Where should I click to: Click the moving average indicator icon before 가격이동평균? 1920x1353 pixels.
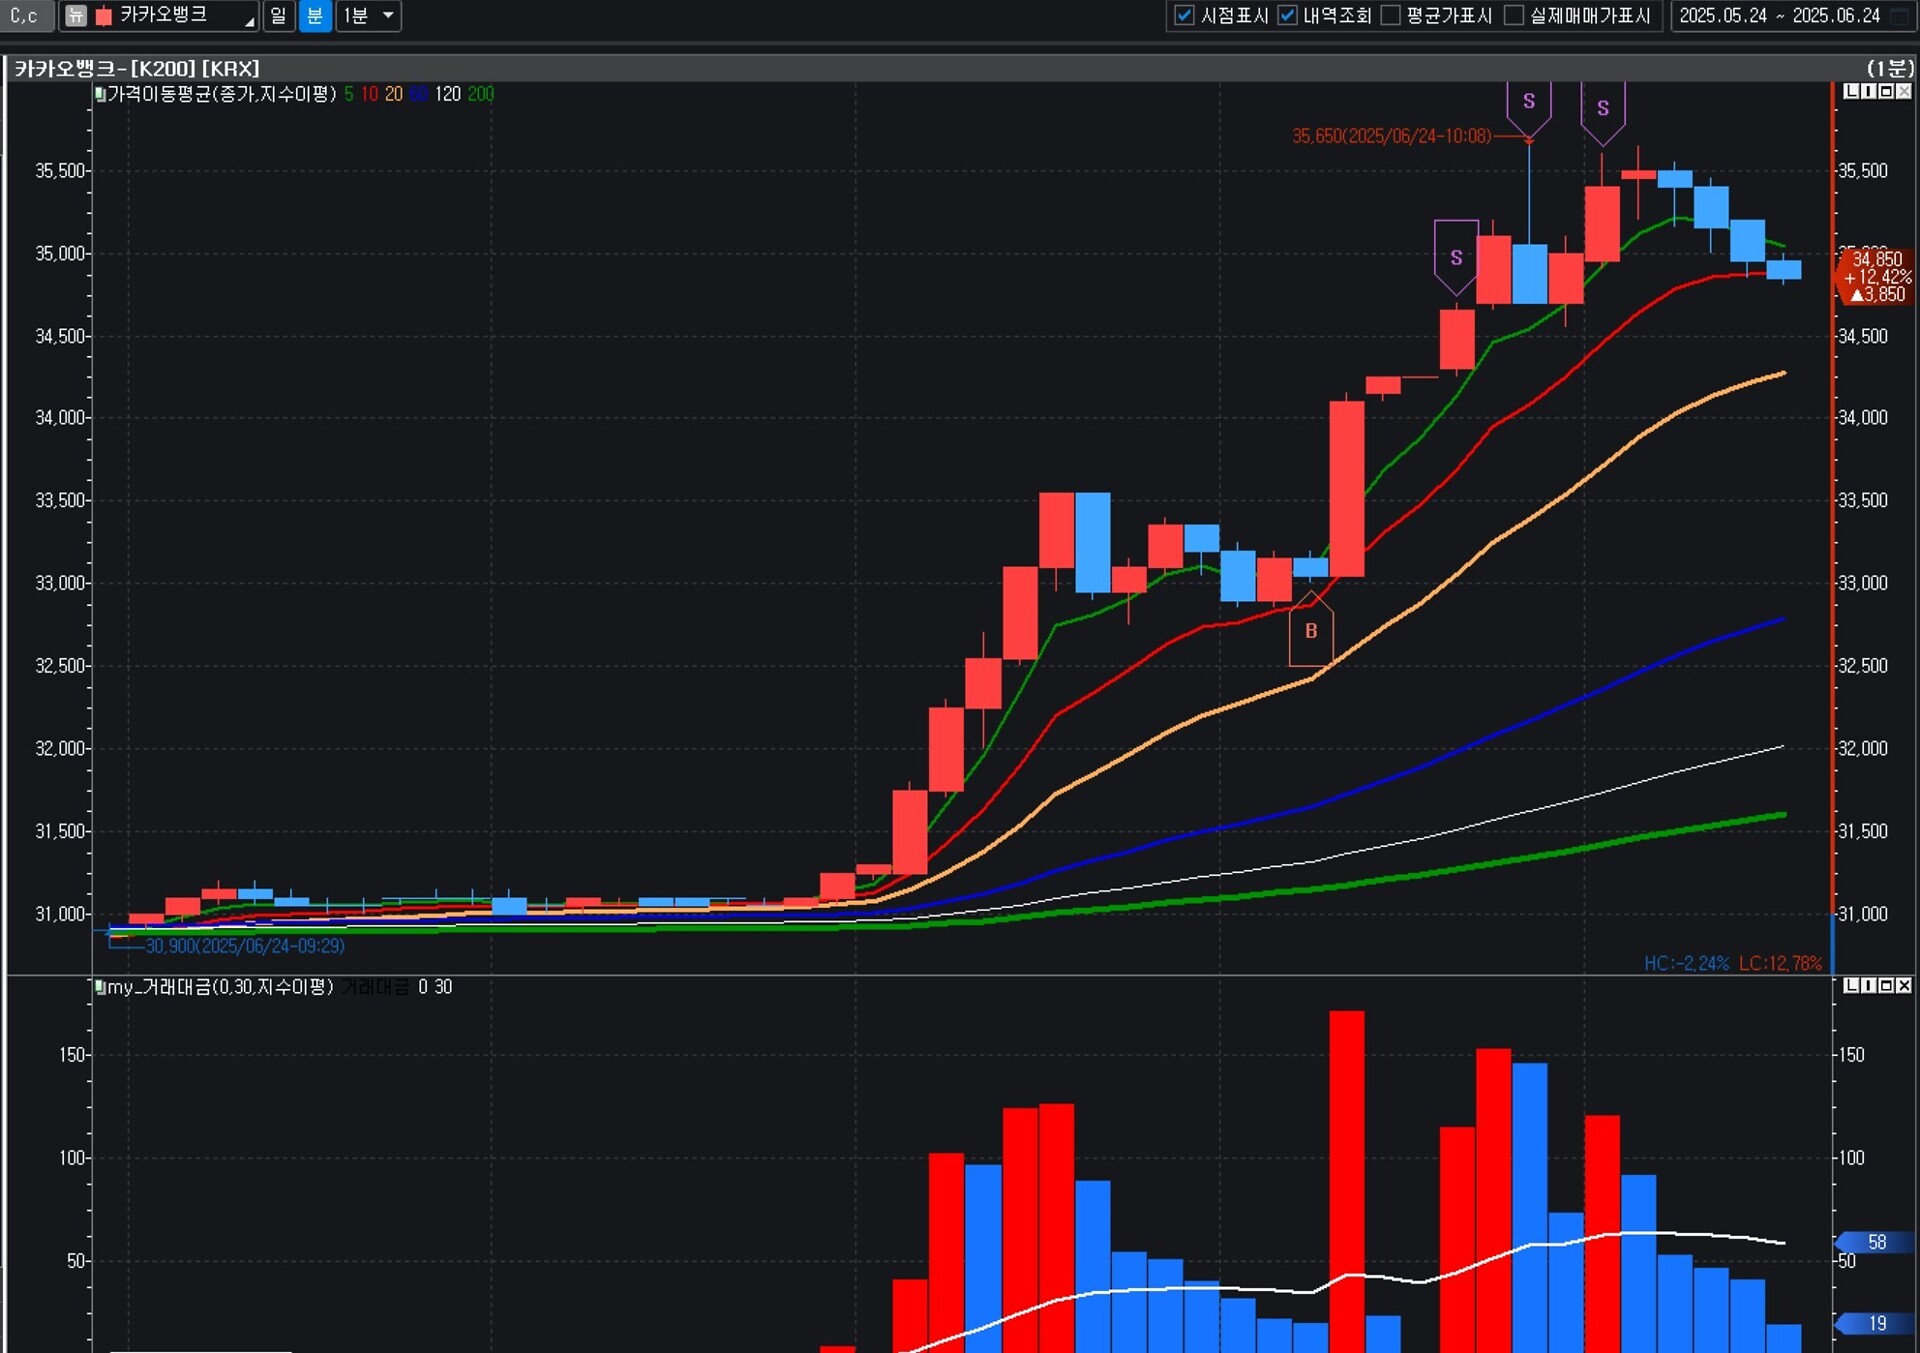coord(100,94)
